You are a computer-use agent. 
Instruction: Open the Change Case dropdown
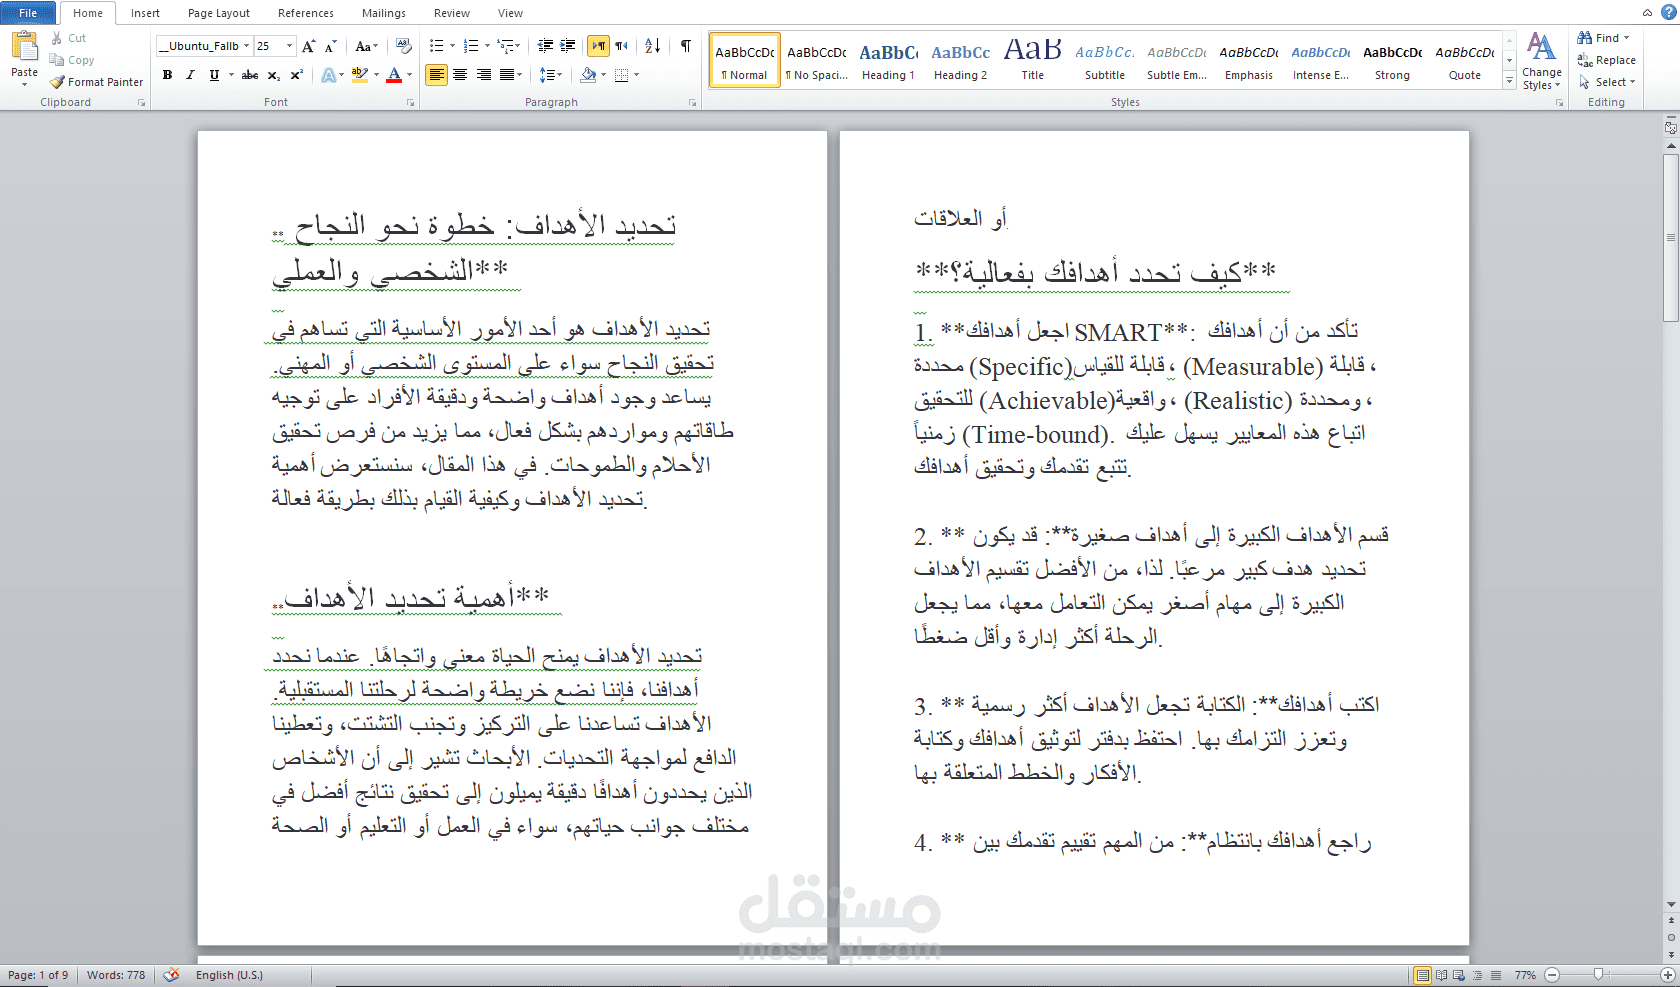pos(367,46)
